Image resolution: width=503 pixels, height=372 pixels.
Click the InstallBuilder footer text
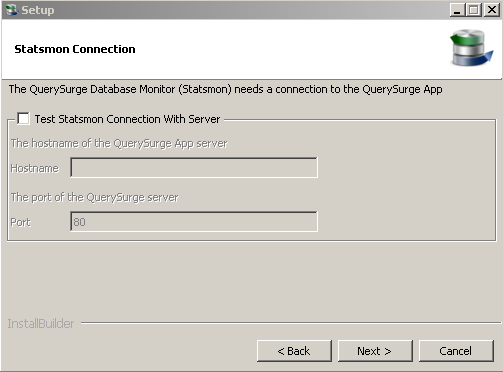[41, 324]
